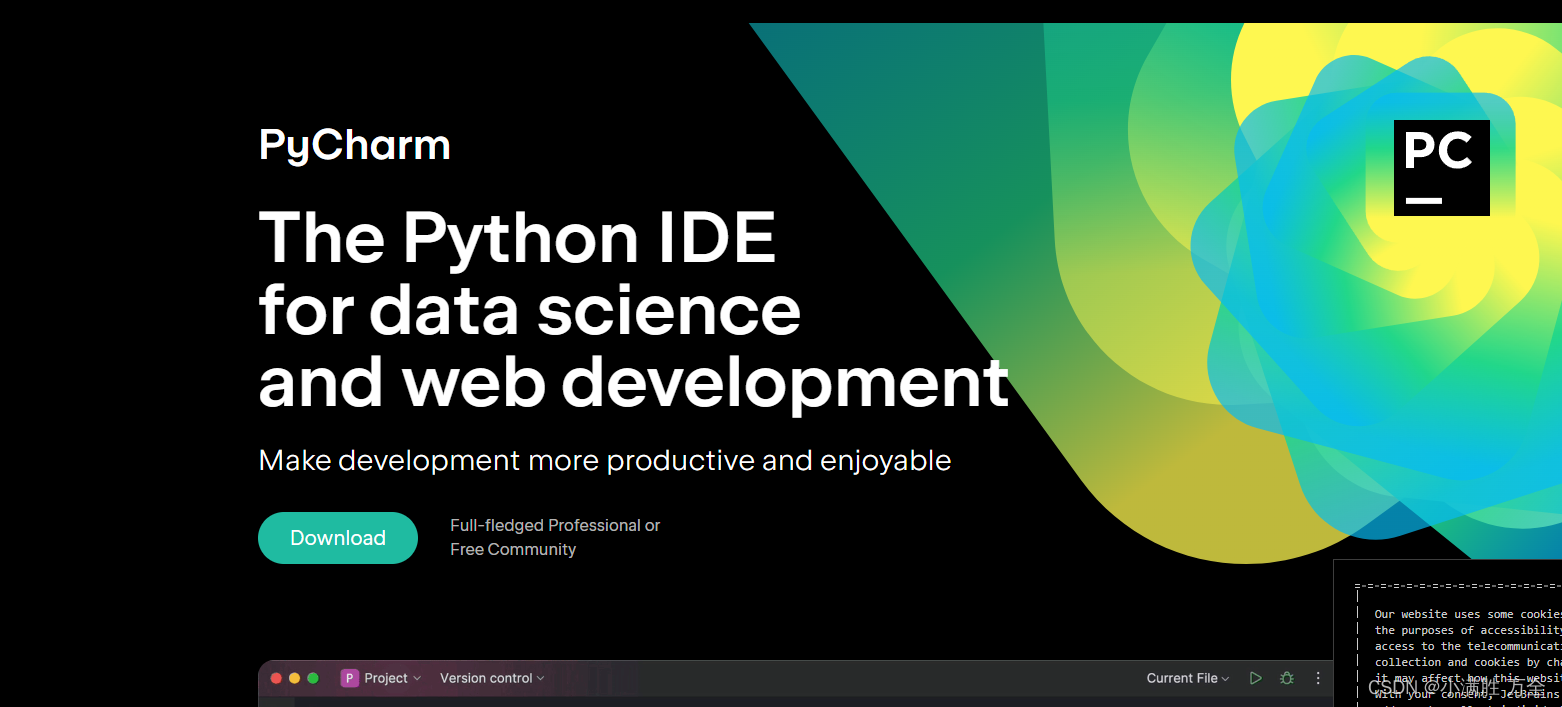Start debugging with the bug icon

click(x=1287, y=678)
